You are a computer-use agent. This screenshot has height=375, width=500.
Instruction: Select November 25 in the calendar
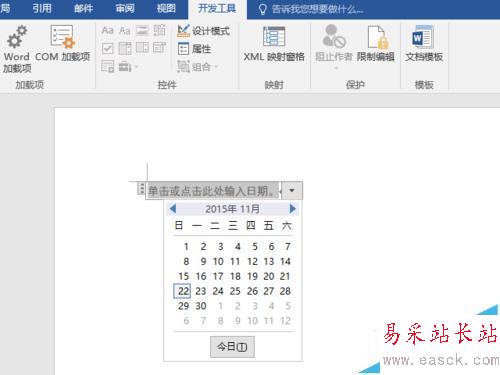pyautogui.click(x=235, y=291)
